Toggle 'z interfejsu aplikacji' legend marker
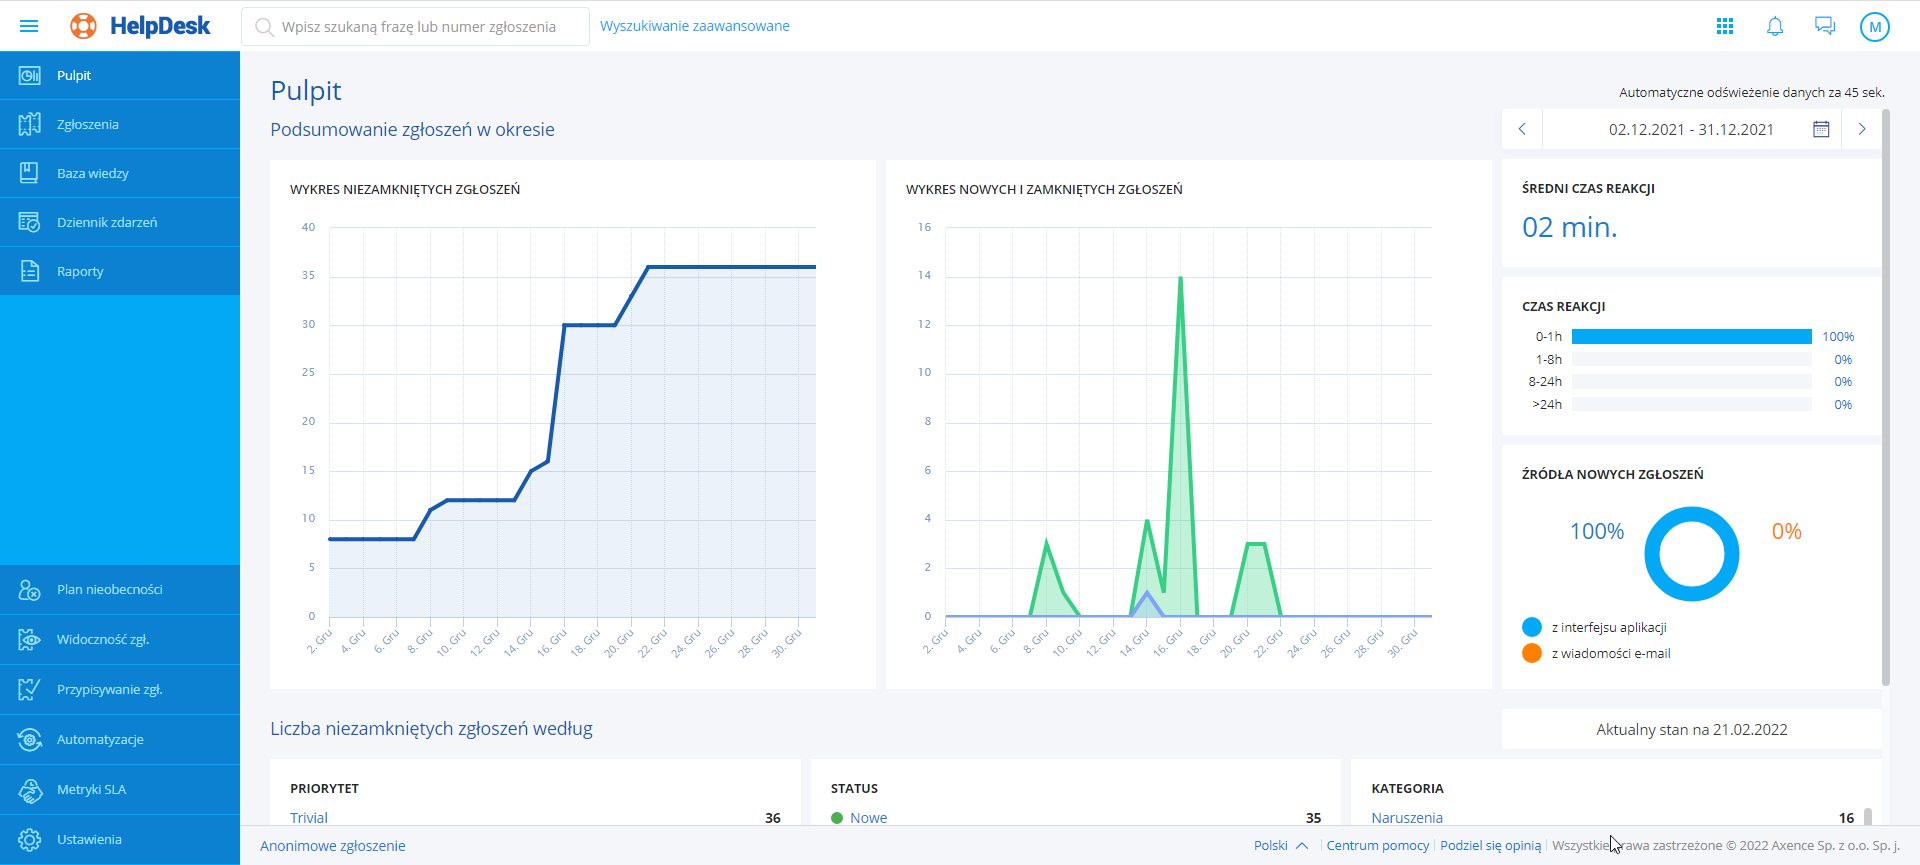The image size is (1920, 865). point(1532,627)
